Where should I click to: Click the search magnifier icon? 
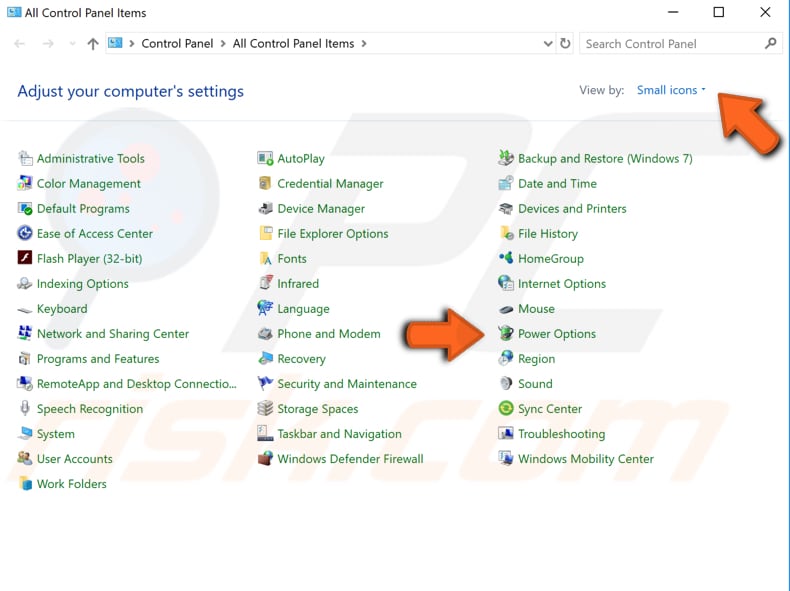click(770, 43)
